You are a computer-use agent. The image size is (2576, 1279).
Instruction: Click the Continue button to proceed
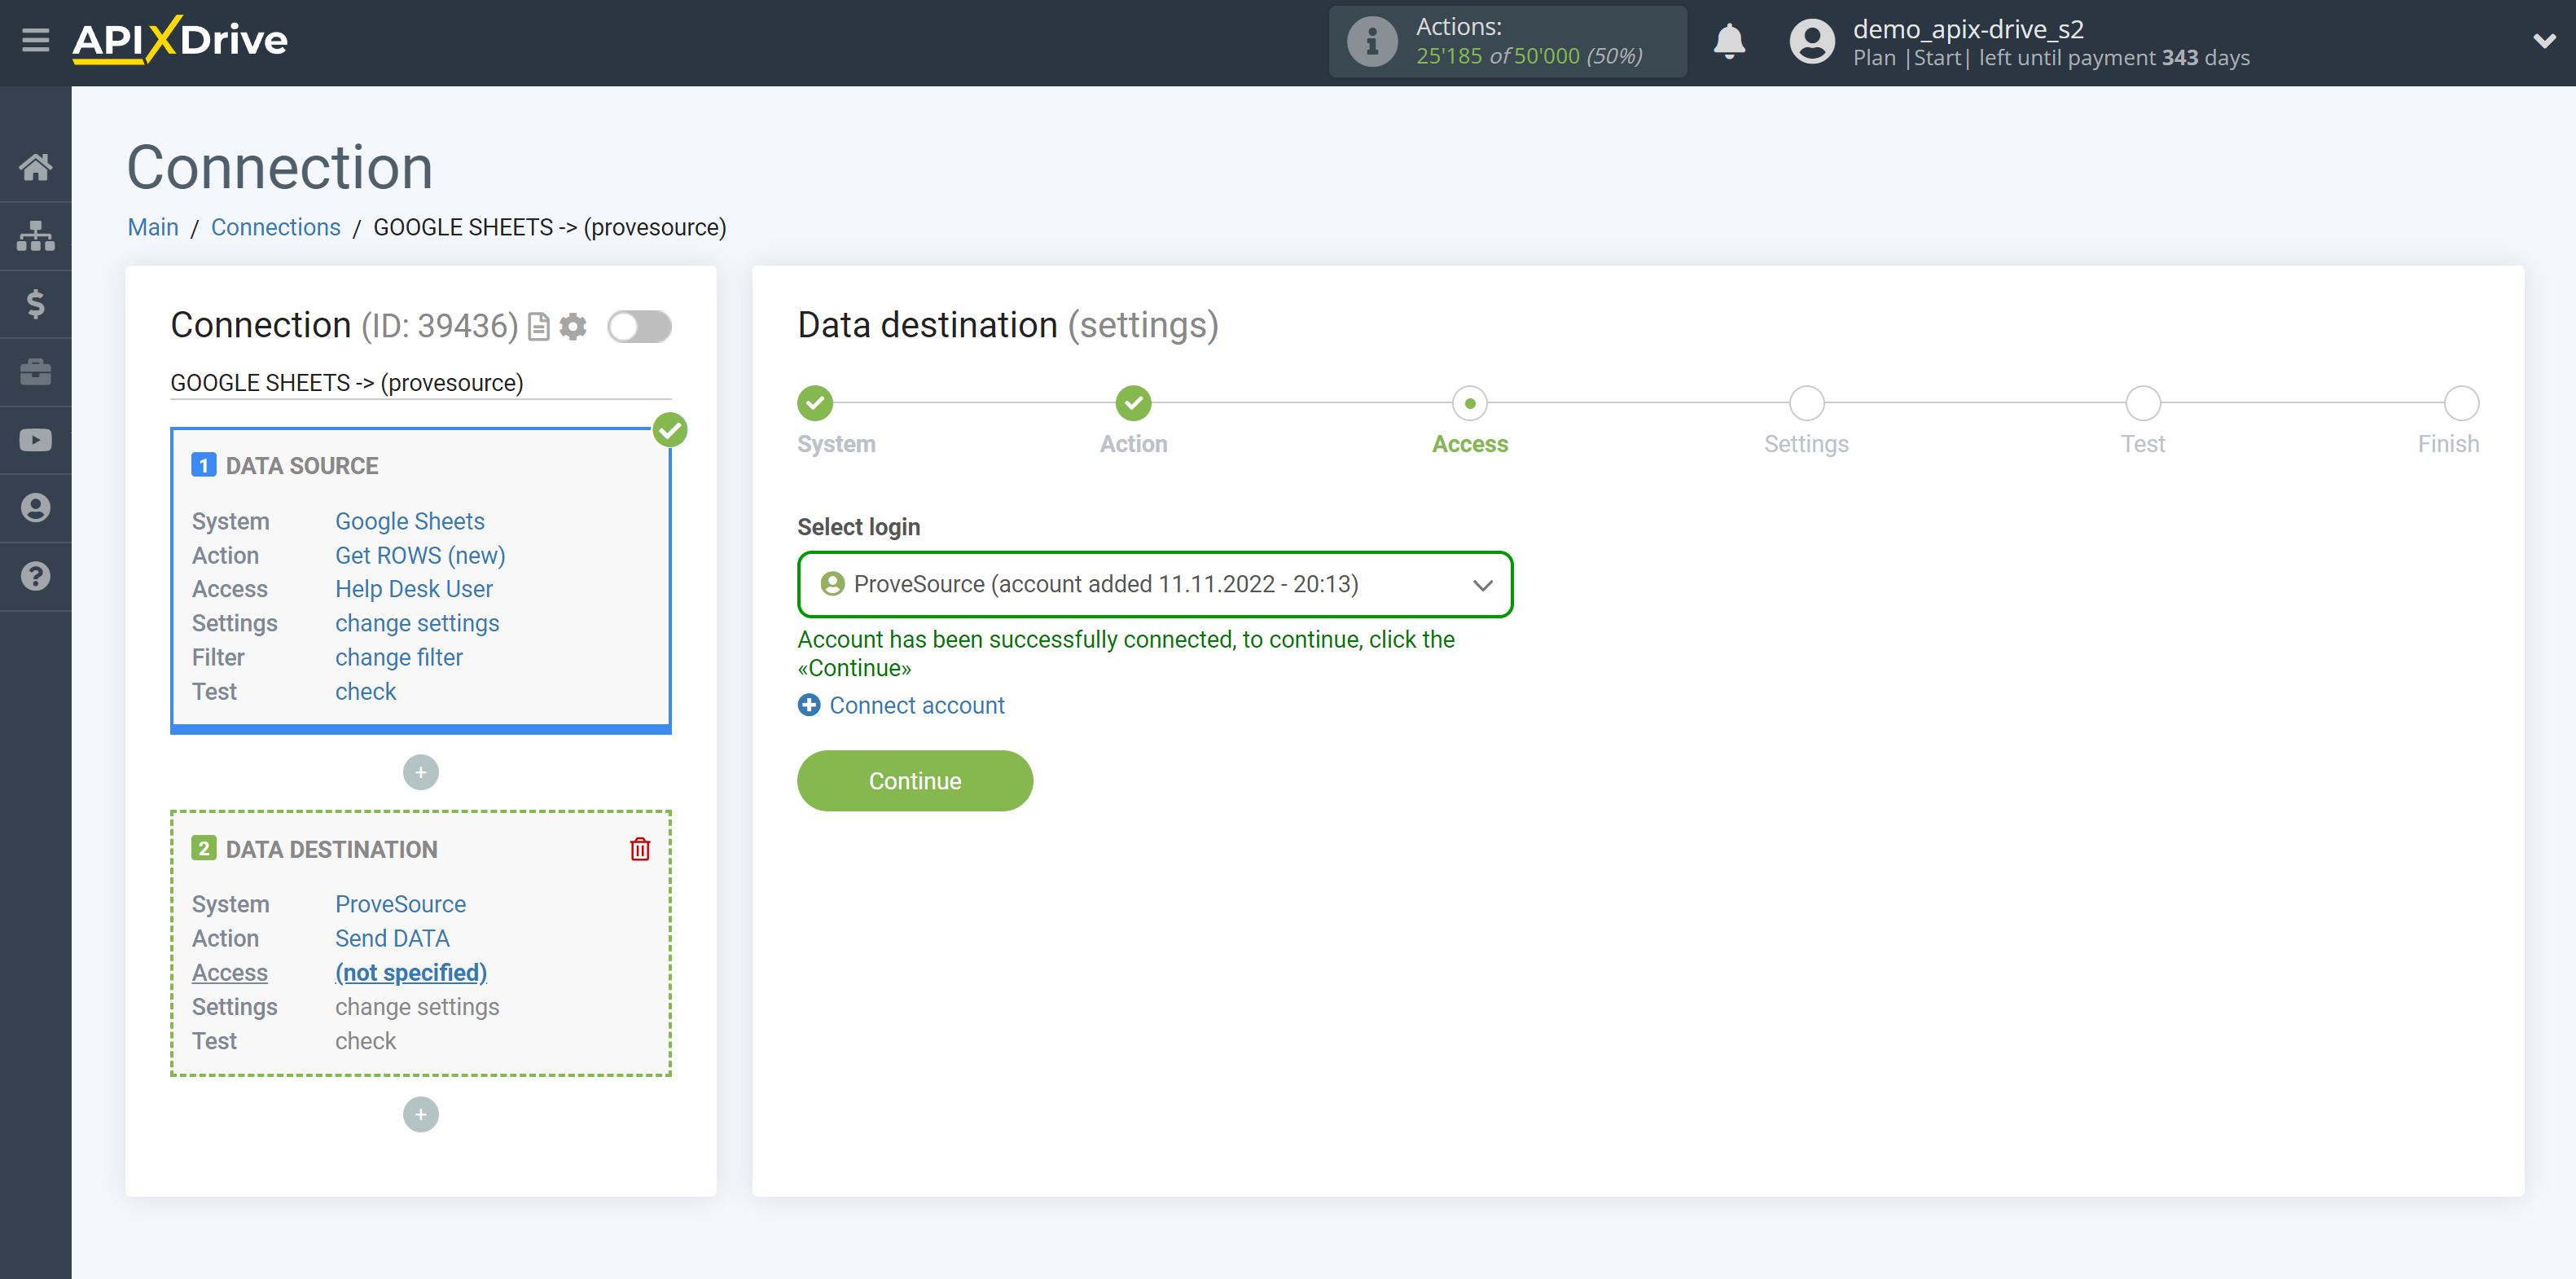click(915, 781)
